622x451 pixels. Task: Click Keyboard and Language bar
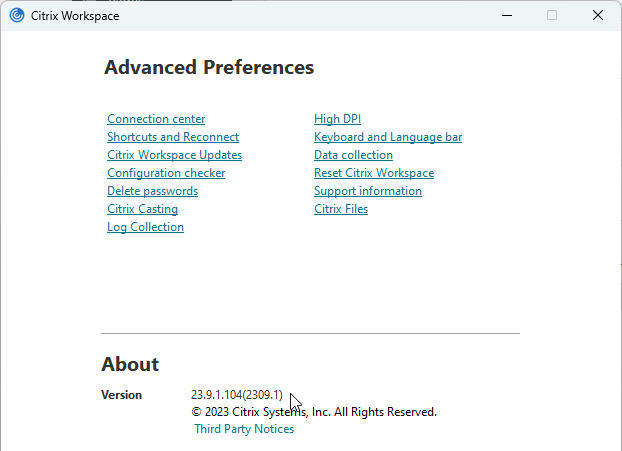388,137
